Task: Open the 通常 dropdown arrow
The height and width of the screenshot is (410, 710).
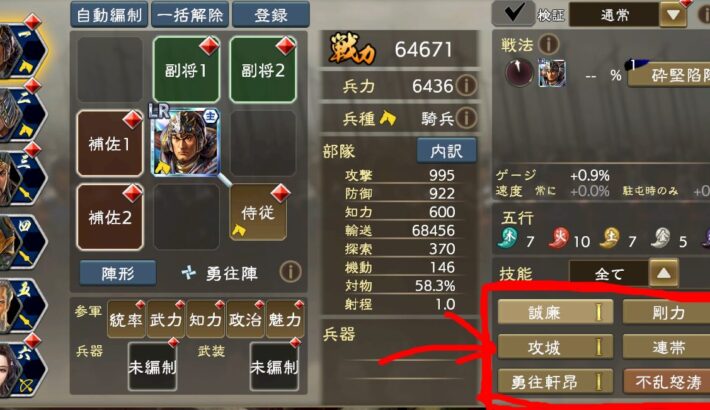Action: pyautogui.click(x=672, y=15)
